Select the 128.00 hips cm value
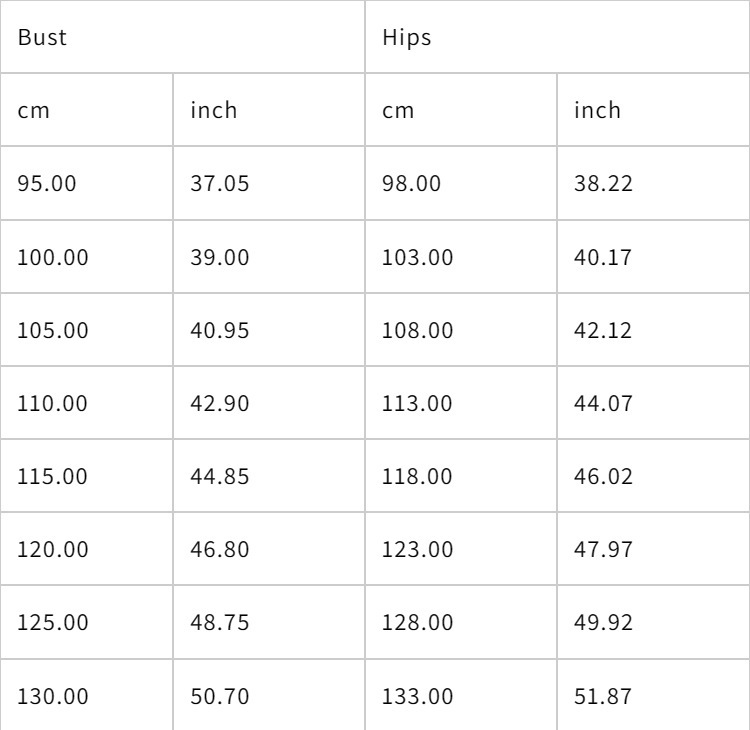This screenshot has height=730, width=750. pyautogui.click(x=417, y=622)
